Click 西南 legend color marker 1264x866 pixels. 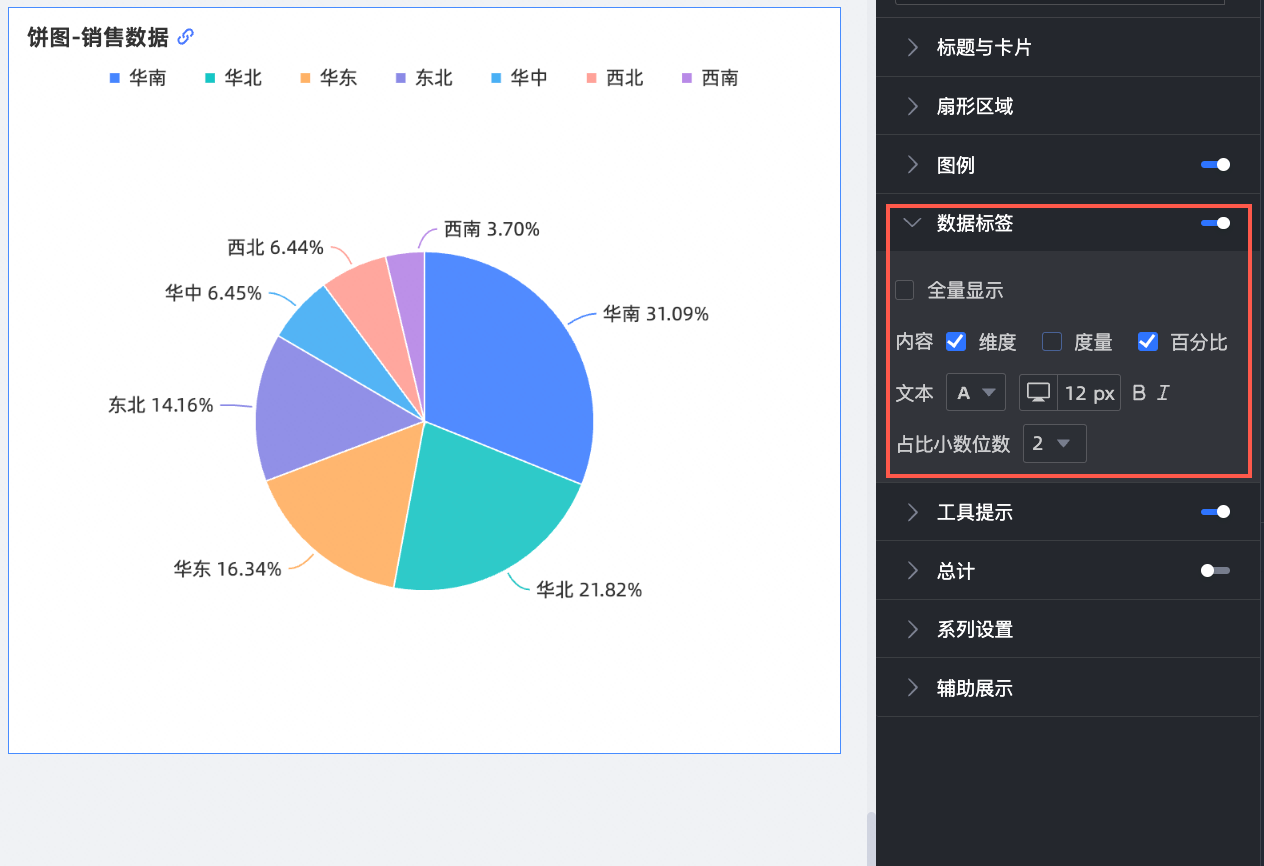pyautogui.click(x=686, y=78)
